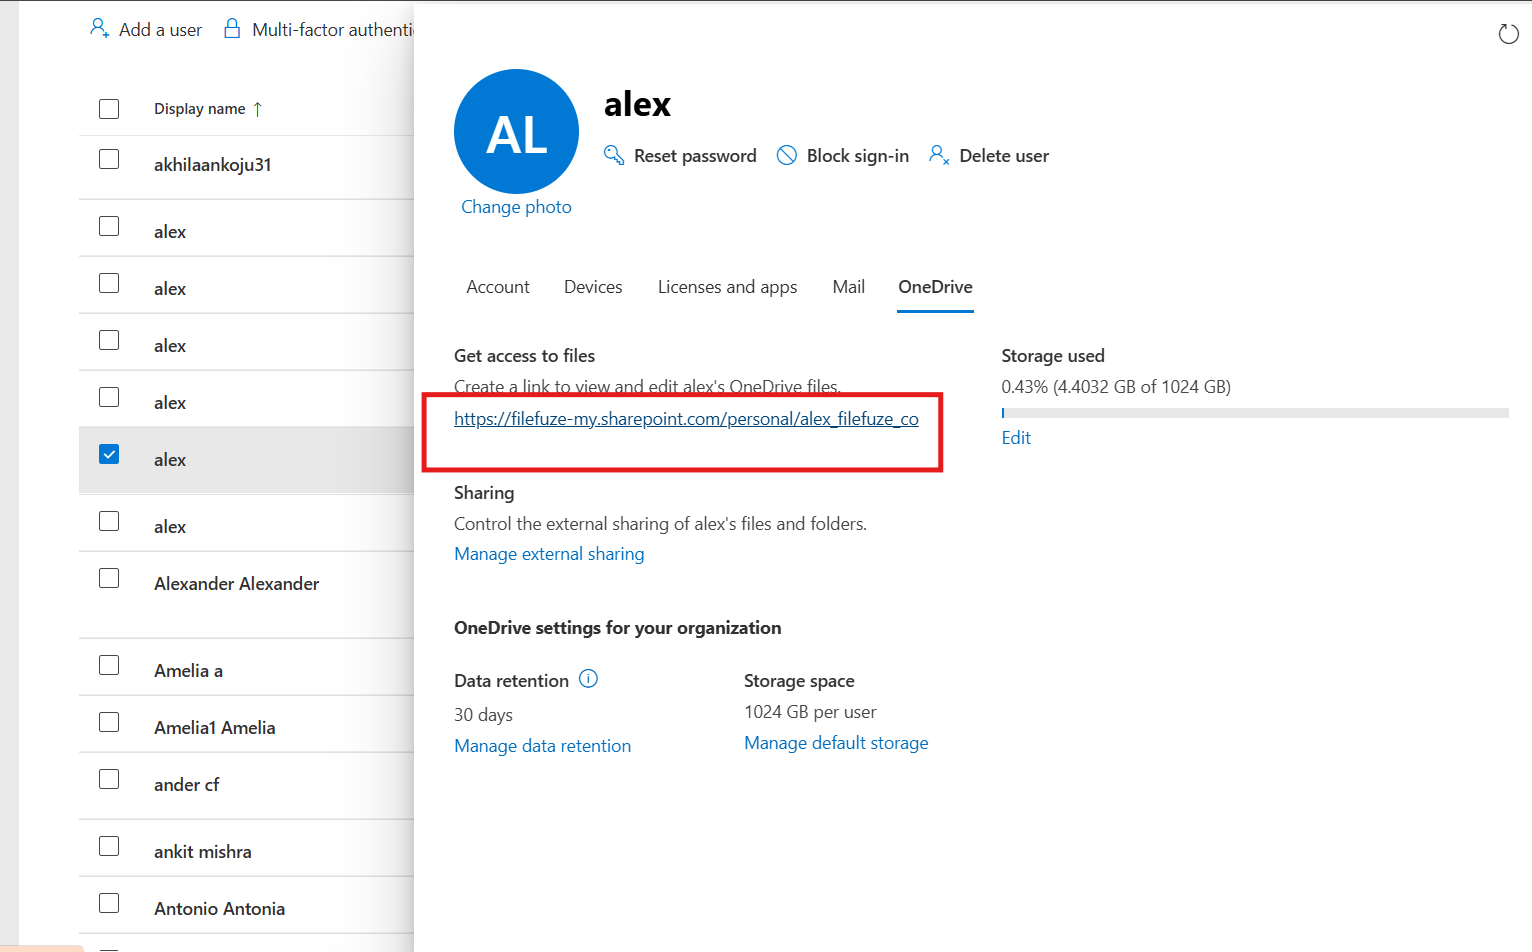
Task: Click Change photo under alex's avatar
Action: (x=516, y=206)
